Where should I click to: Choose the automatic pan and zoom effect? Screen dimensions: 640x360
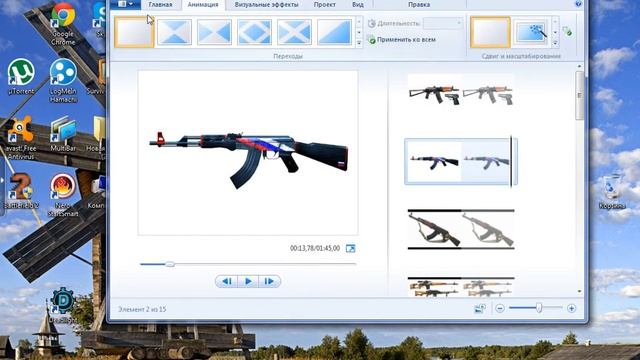531,32
